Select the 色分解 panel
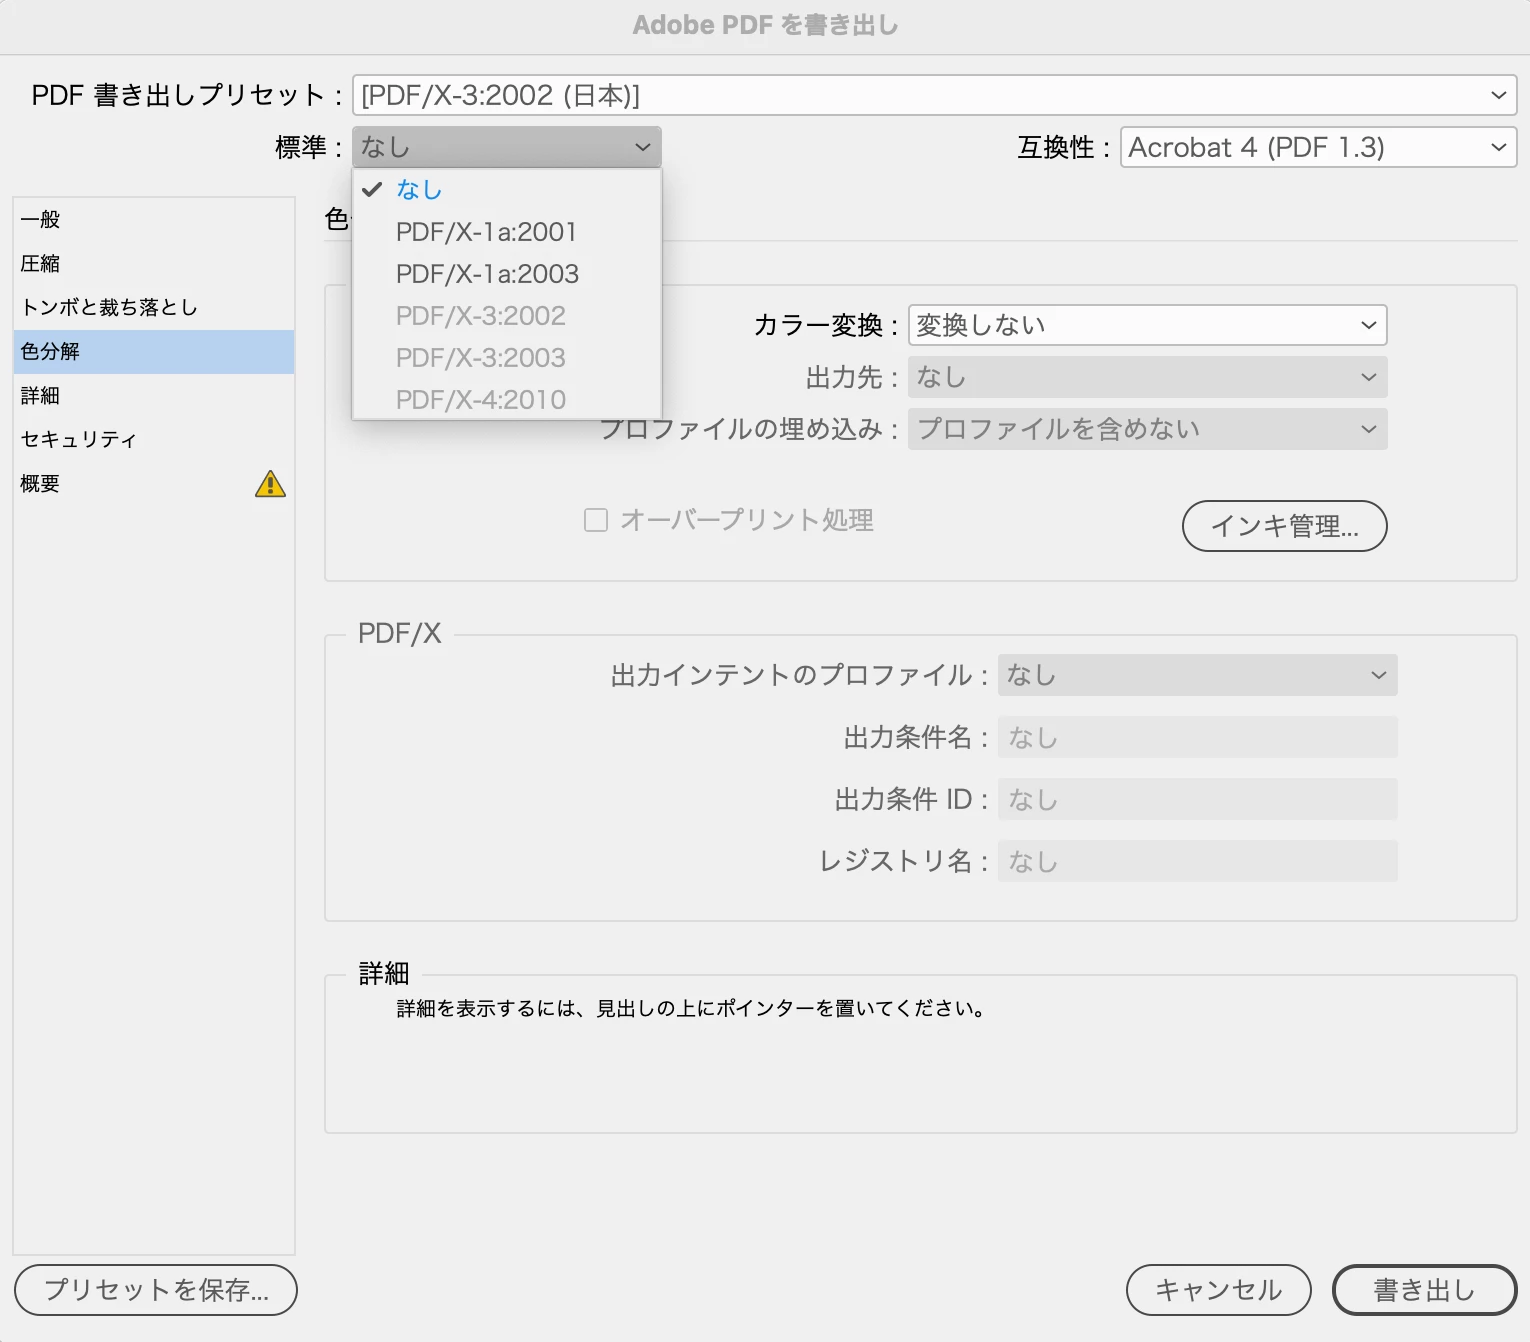1530x1342 pixels. coord(154,352)
